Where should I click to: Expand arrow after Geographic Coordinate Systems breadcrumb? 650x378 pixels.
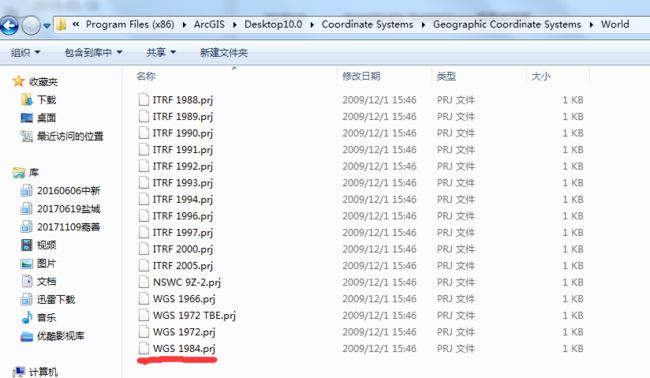pos(591,25)
